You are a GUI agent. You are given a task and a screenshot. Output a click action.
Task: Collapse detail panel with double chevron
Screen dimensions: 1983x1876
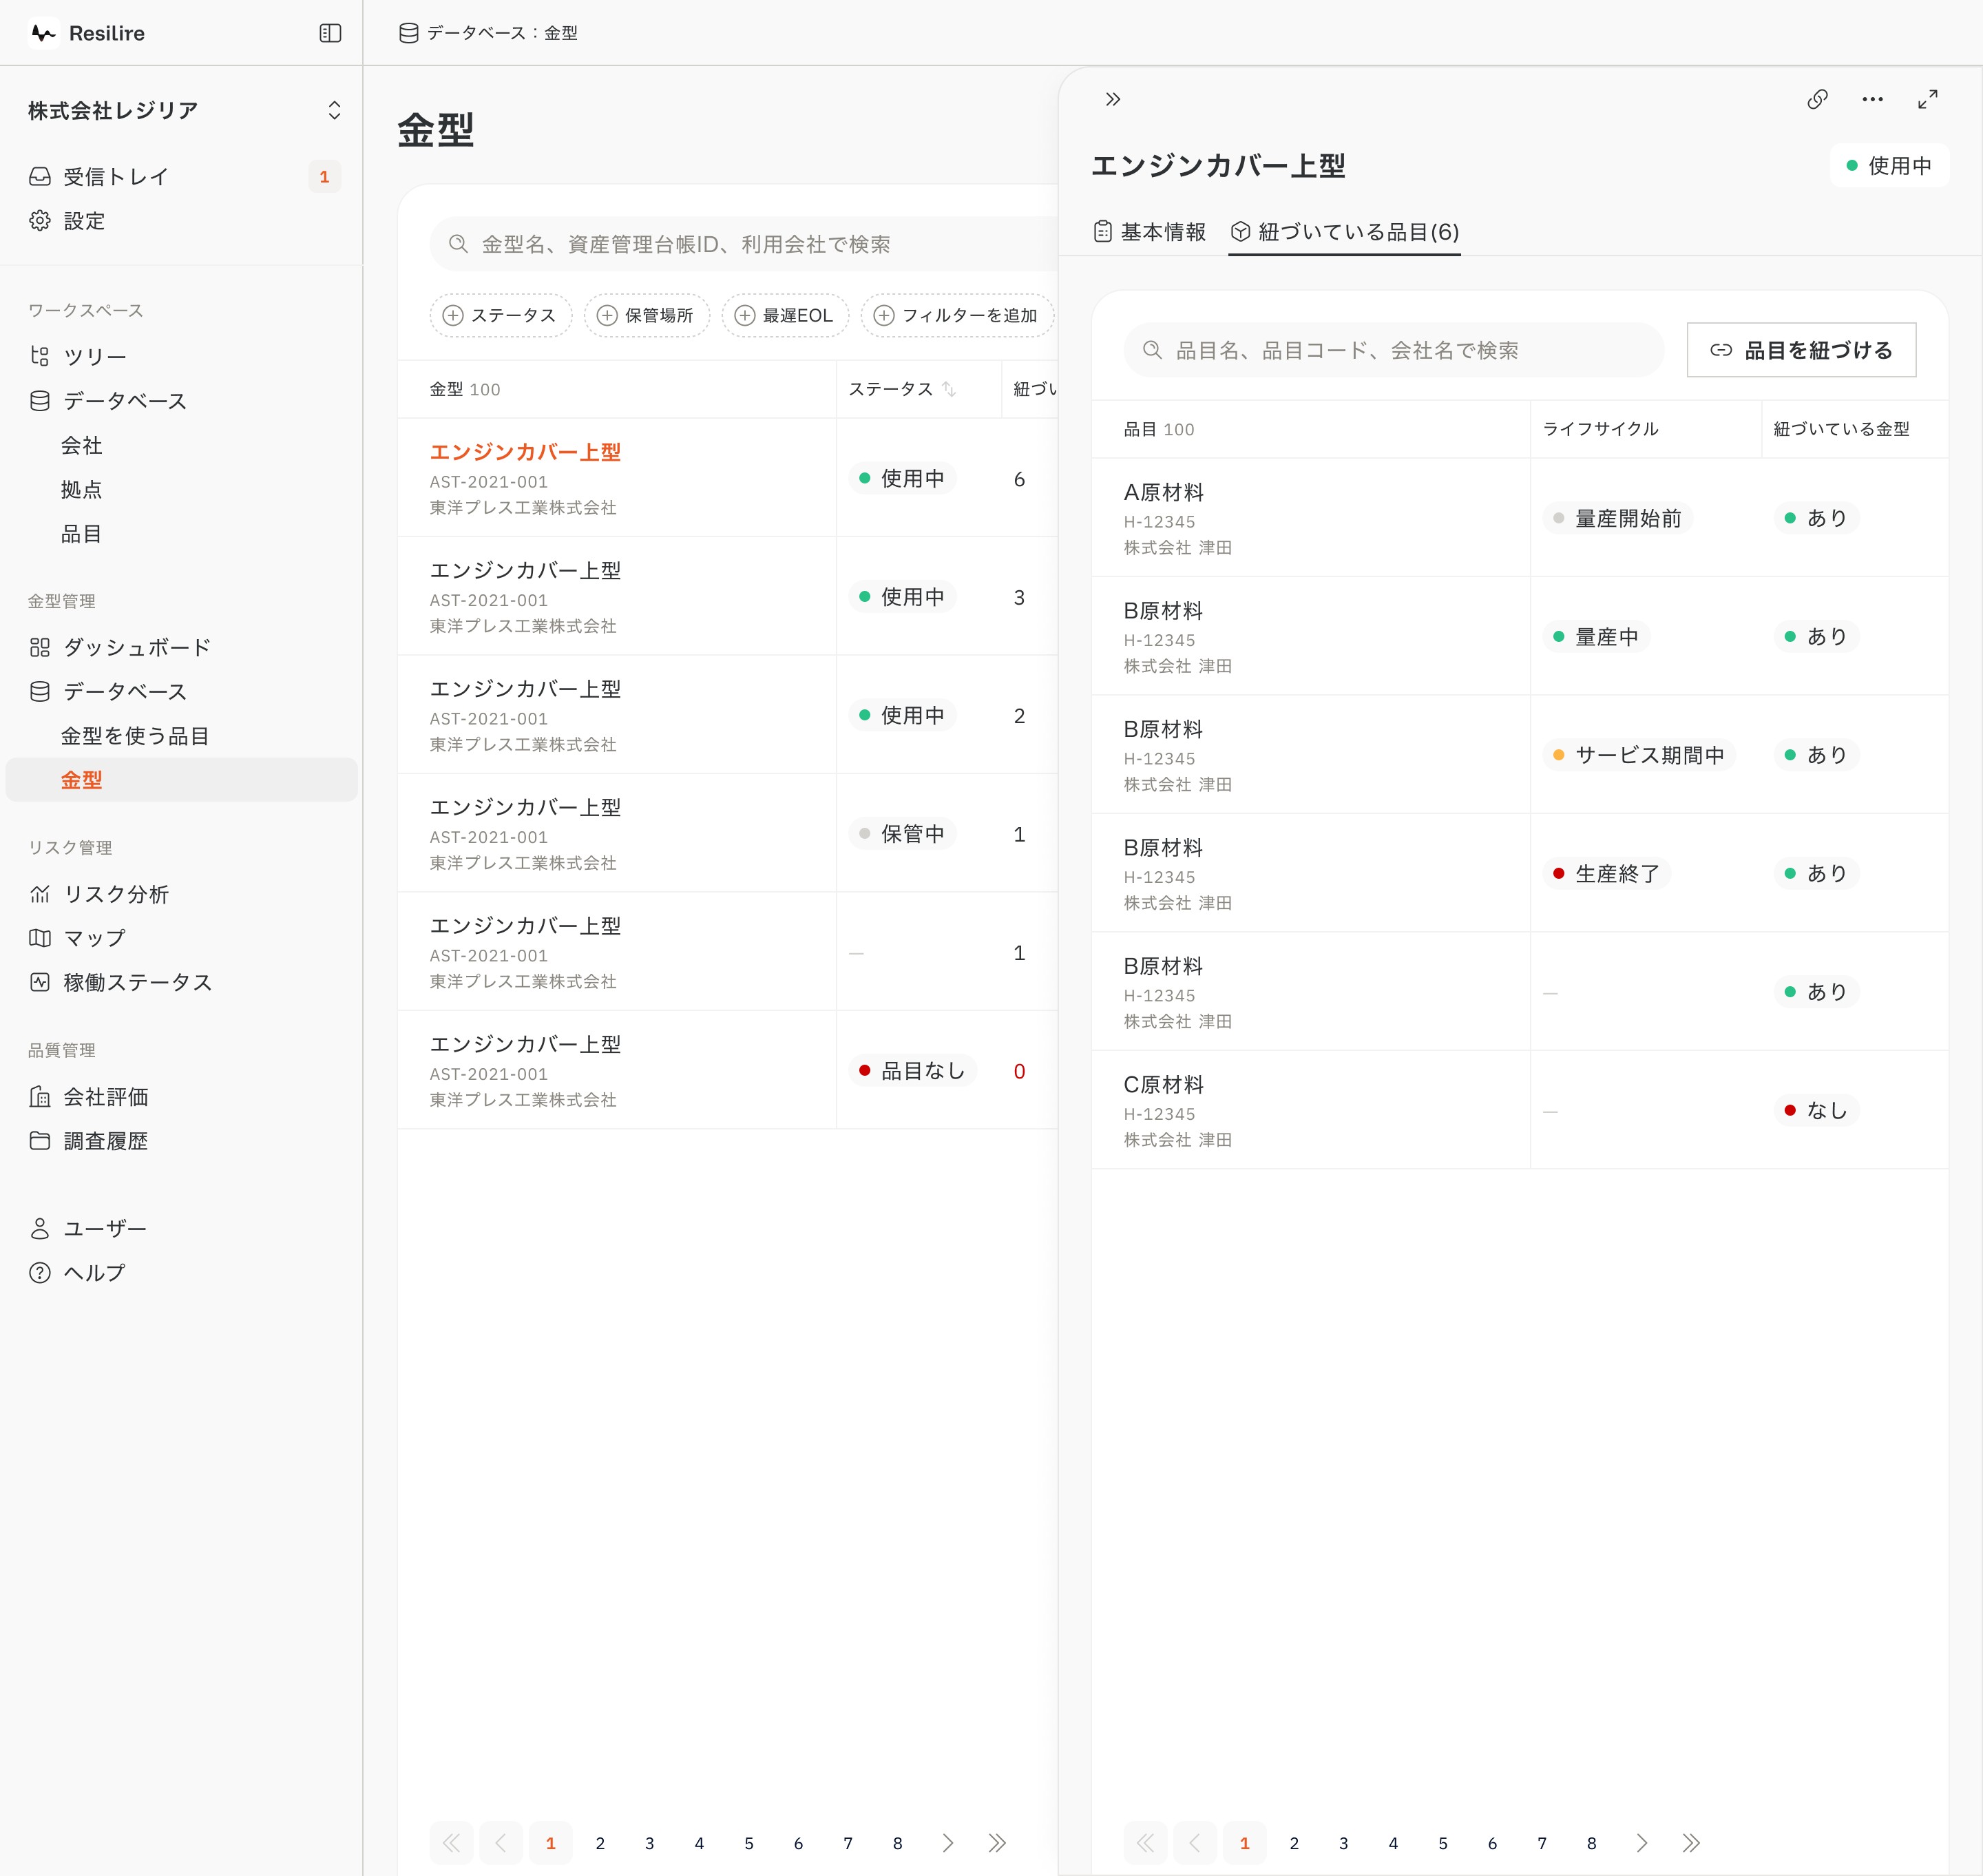tap(1113, 99)
